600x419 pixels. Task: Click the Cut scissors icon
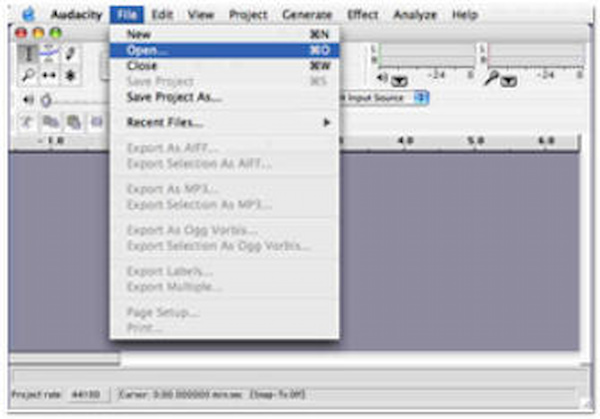28,122
